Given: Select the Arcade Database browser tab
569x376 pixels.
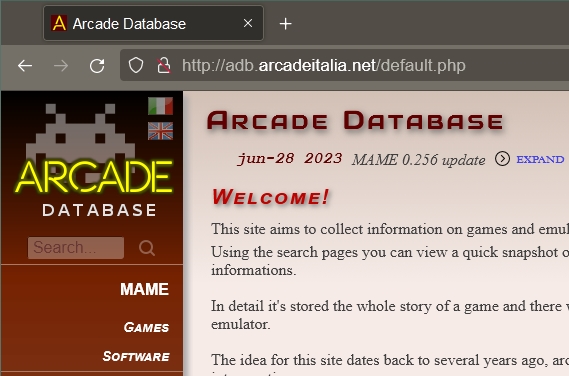Looking at the screenshot, I should [x=153, y=24].
